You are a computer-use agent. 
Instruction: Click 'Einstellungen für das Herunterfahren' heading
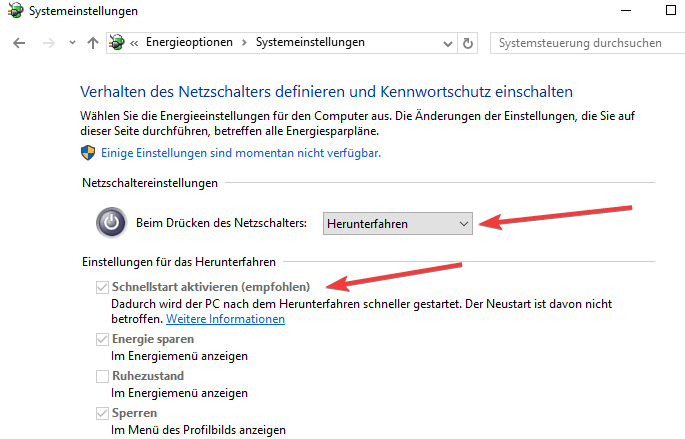pyautogui.click(x=179, y=262)
